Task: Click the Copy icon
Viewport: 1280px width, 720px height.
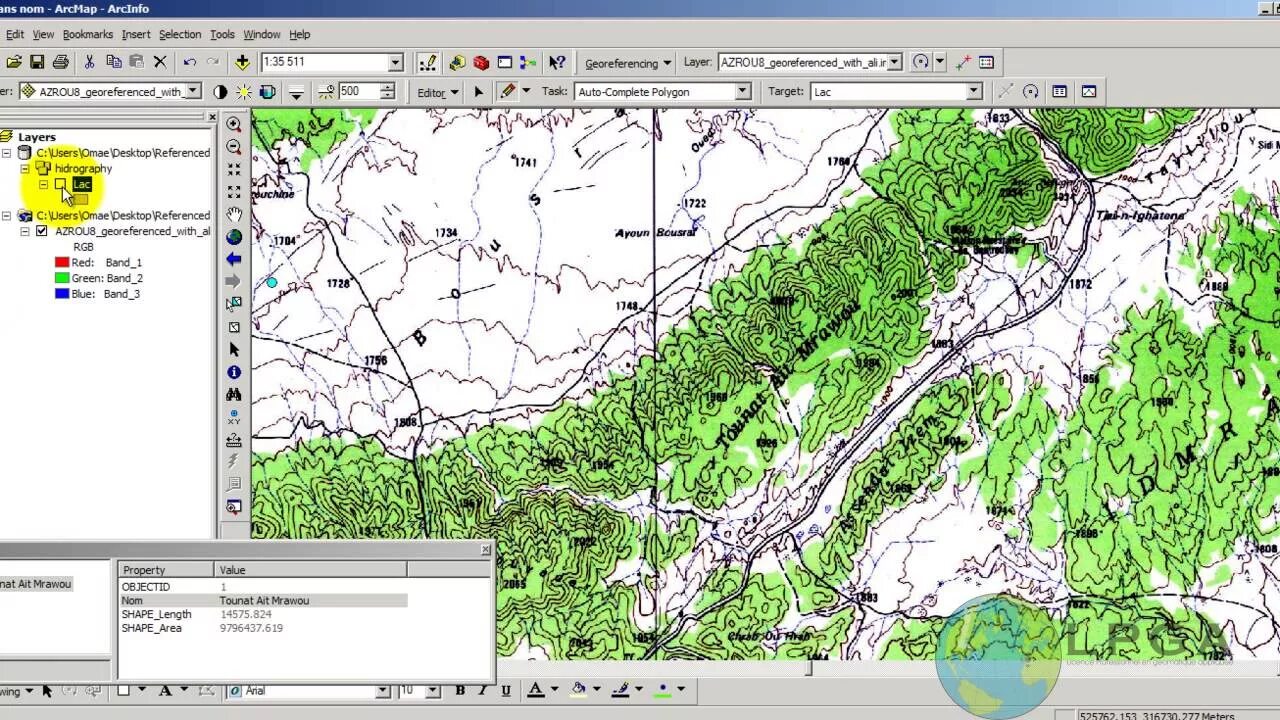Action: pos(113,62)
